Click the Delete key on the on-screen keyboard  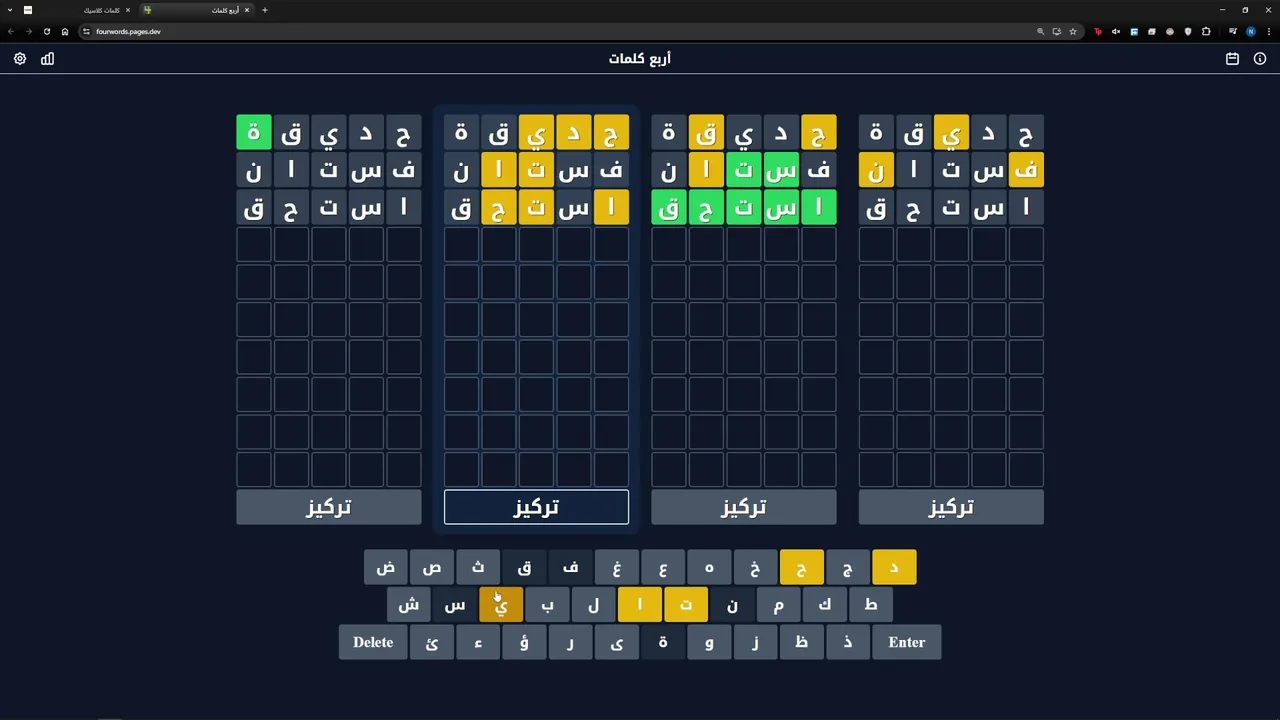[x=373, y=642]
